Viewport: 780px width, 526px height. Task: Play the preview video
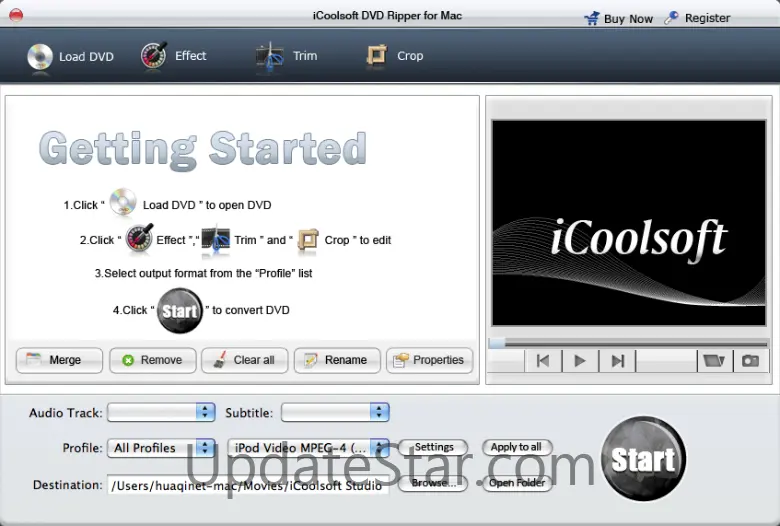click(580, 361)
